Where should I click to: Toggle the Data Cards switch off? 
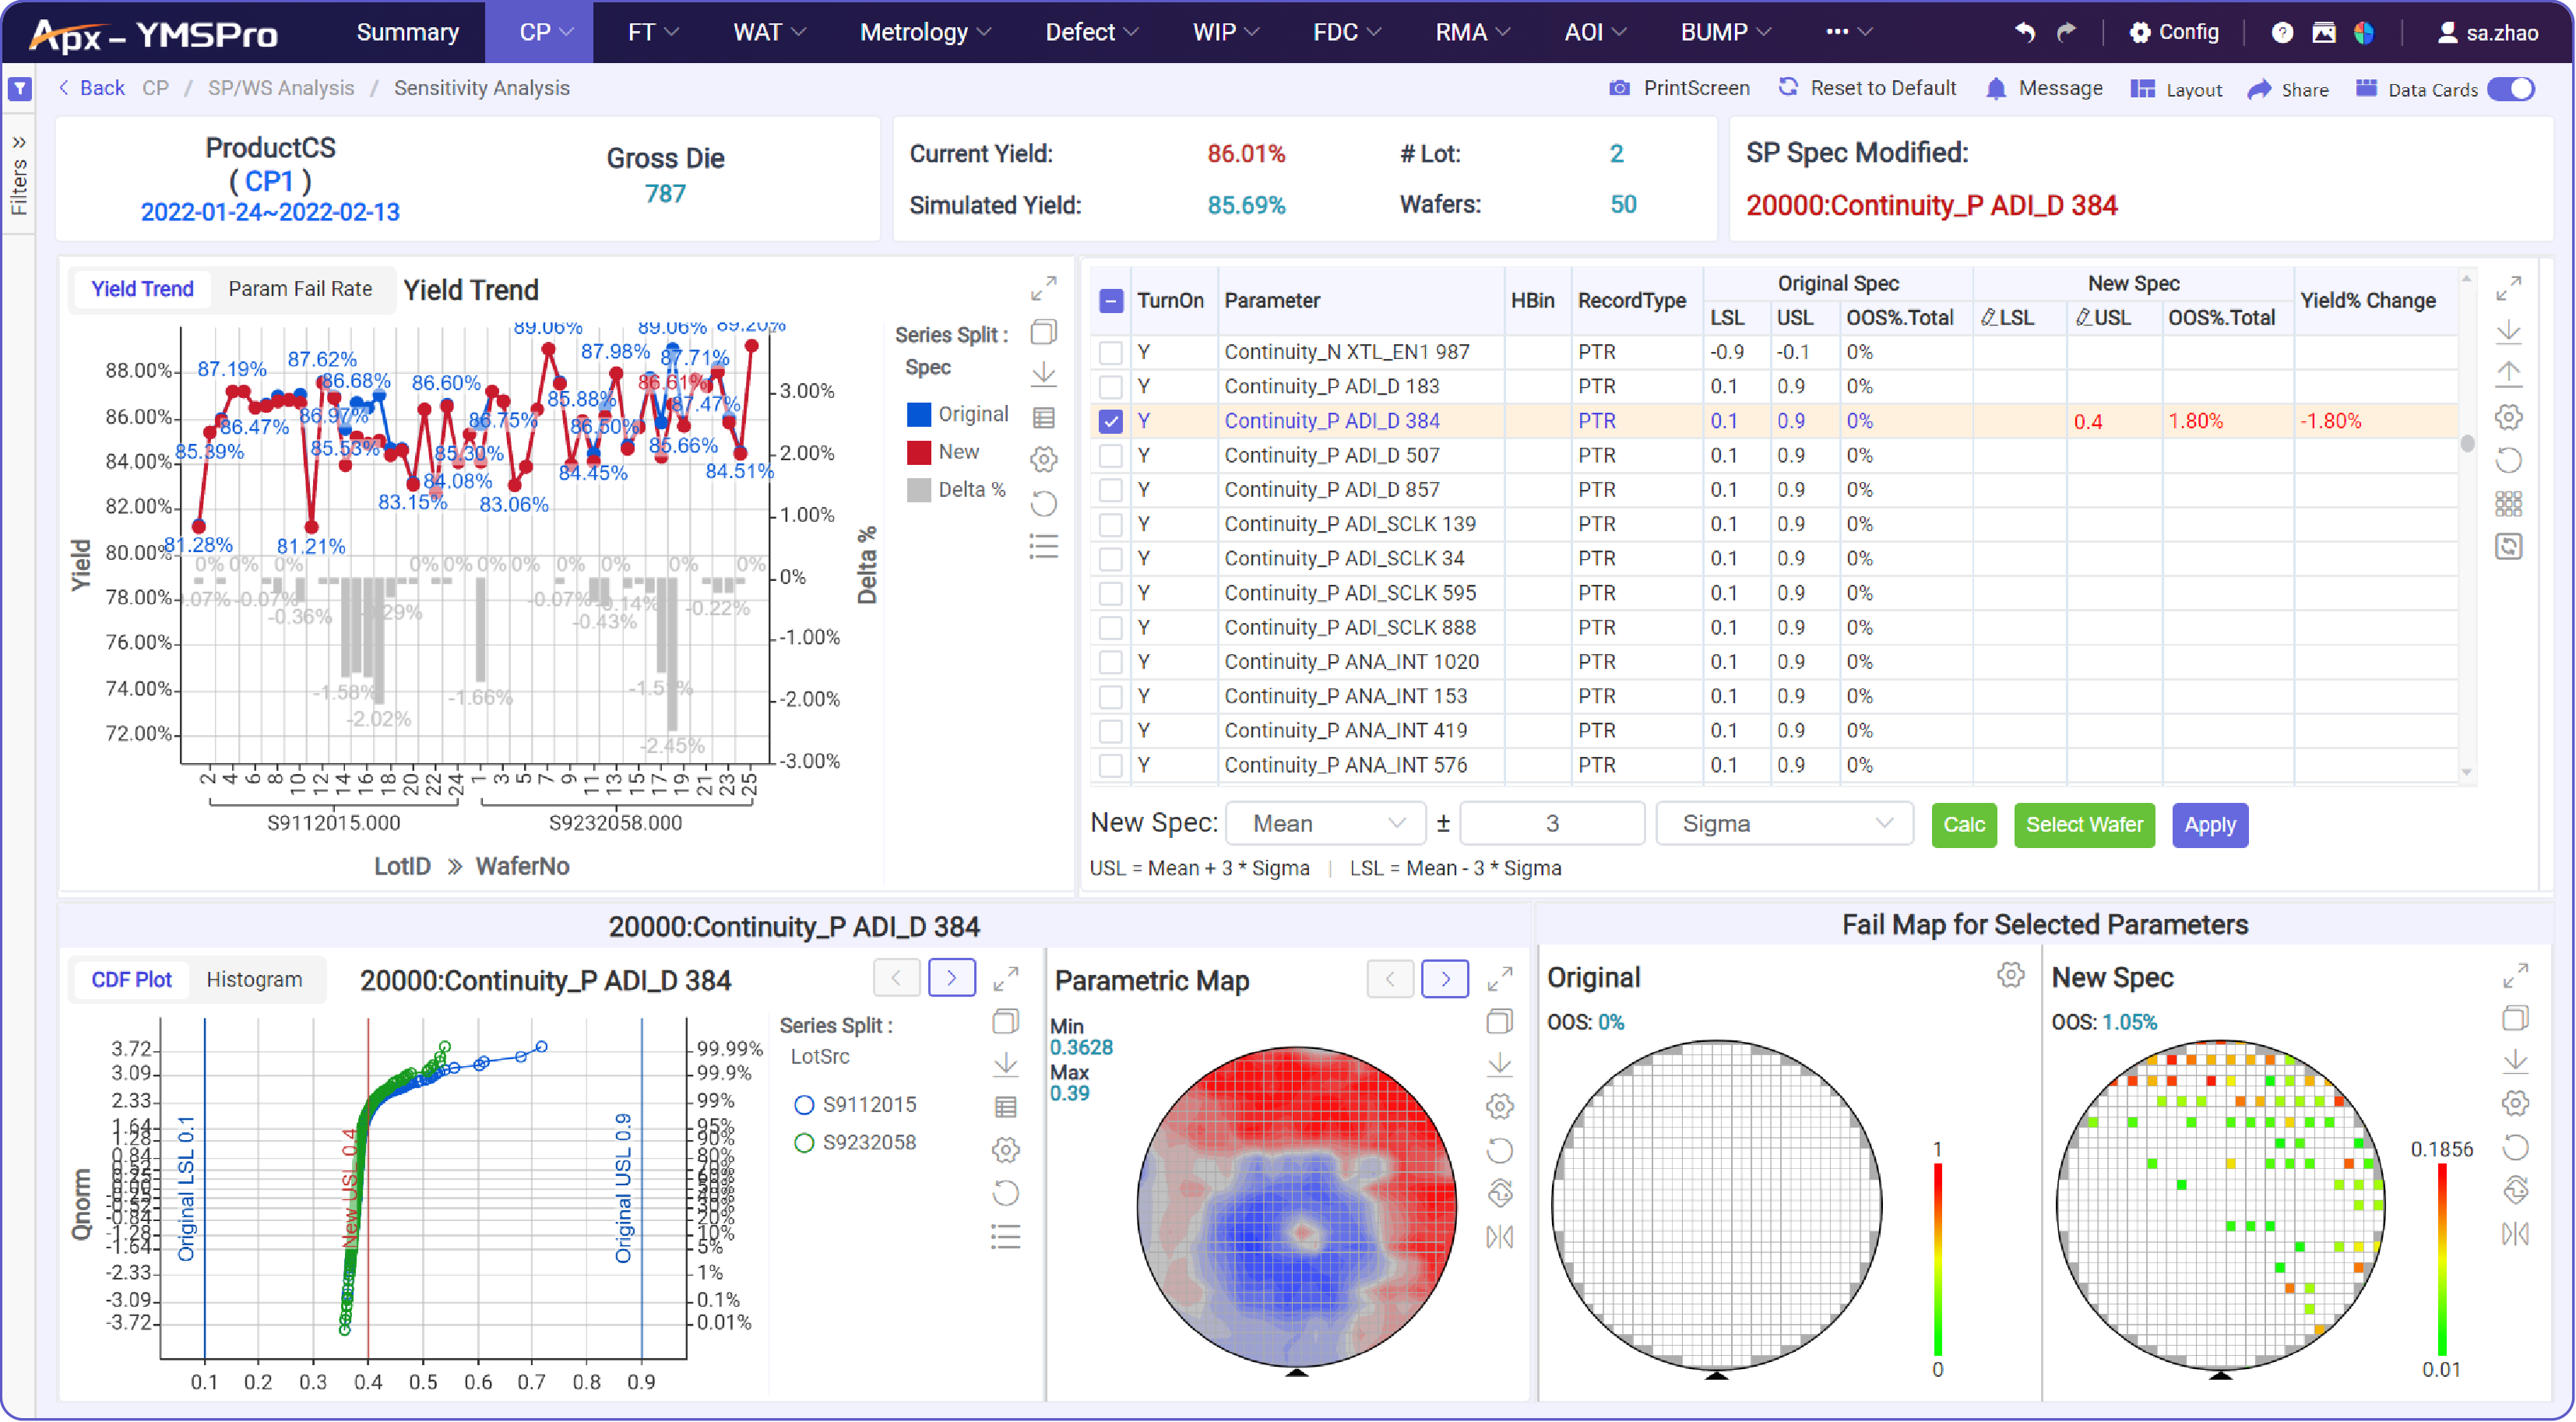pos(2512,88)
